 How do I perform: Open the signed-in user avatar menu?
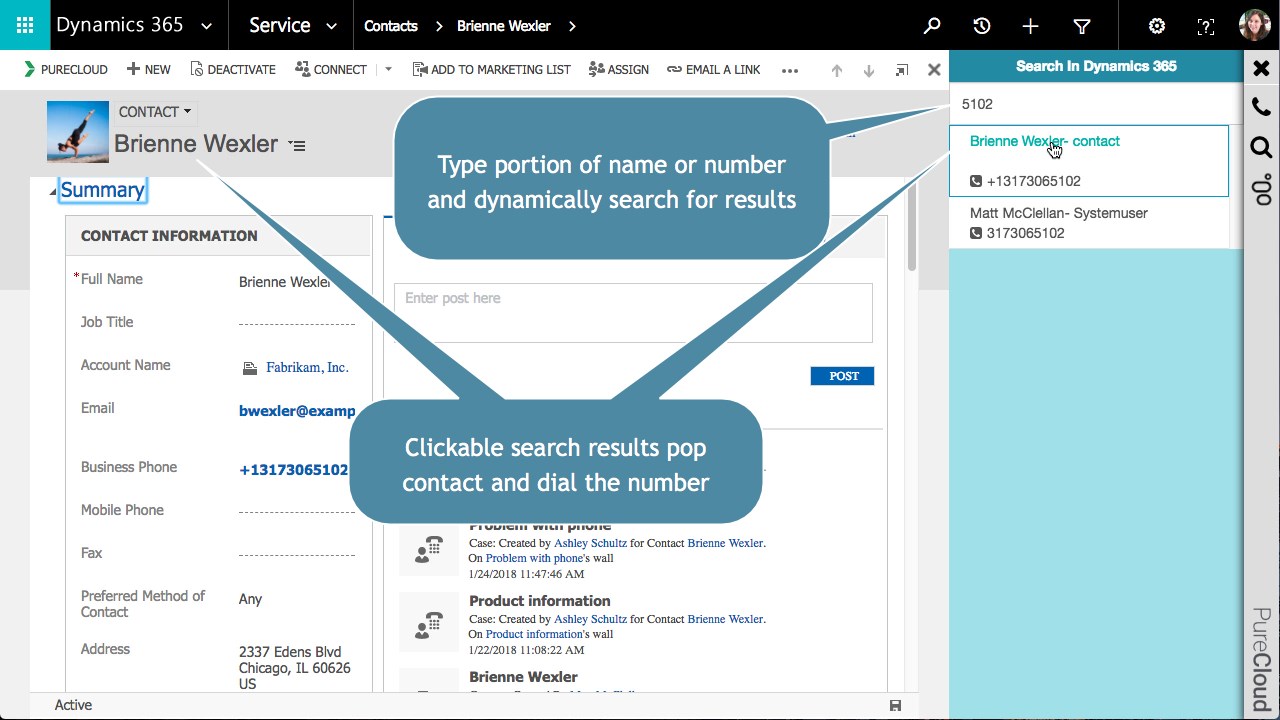[x=1255, y=26]
